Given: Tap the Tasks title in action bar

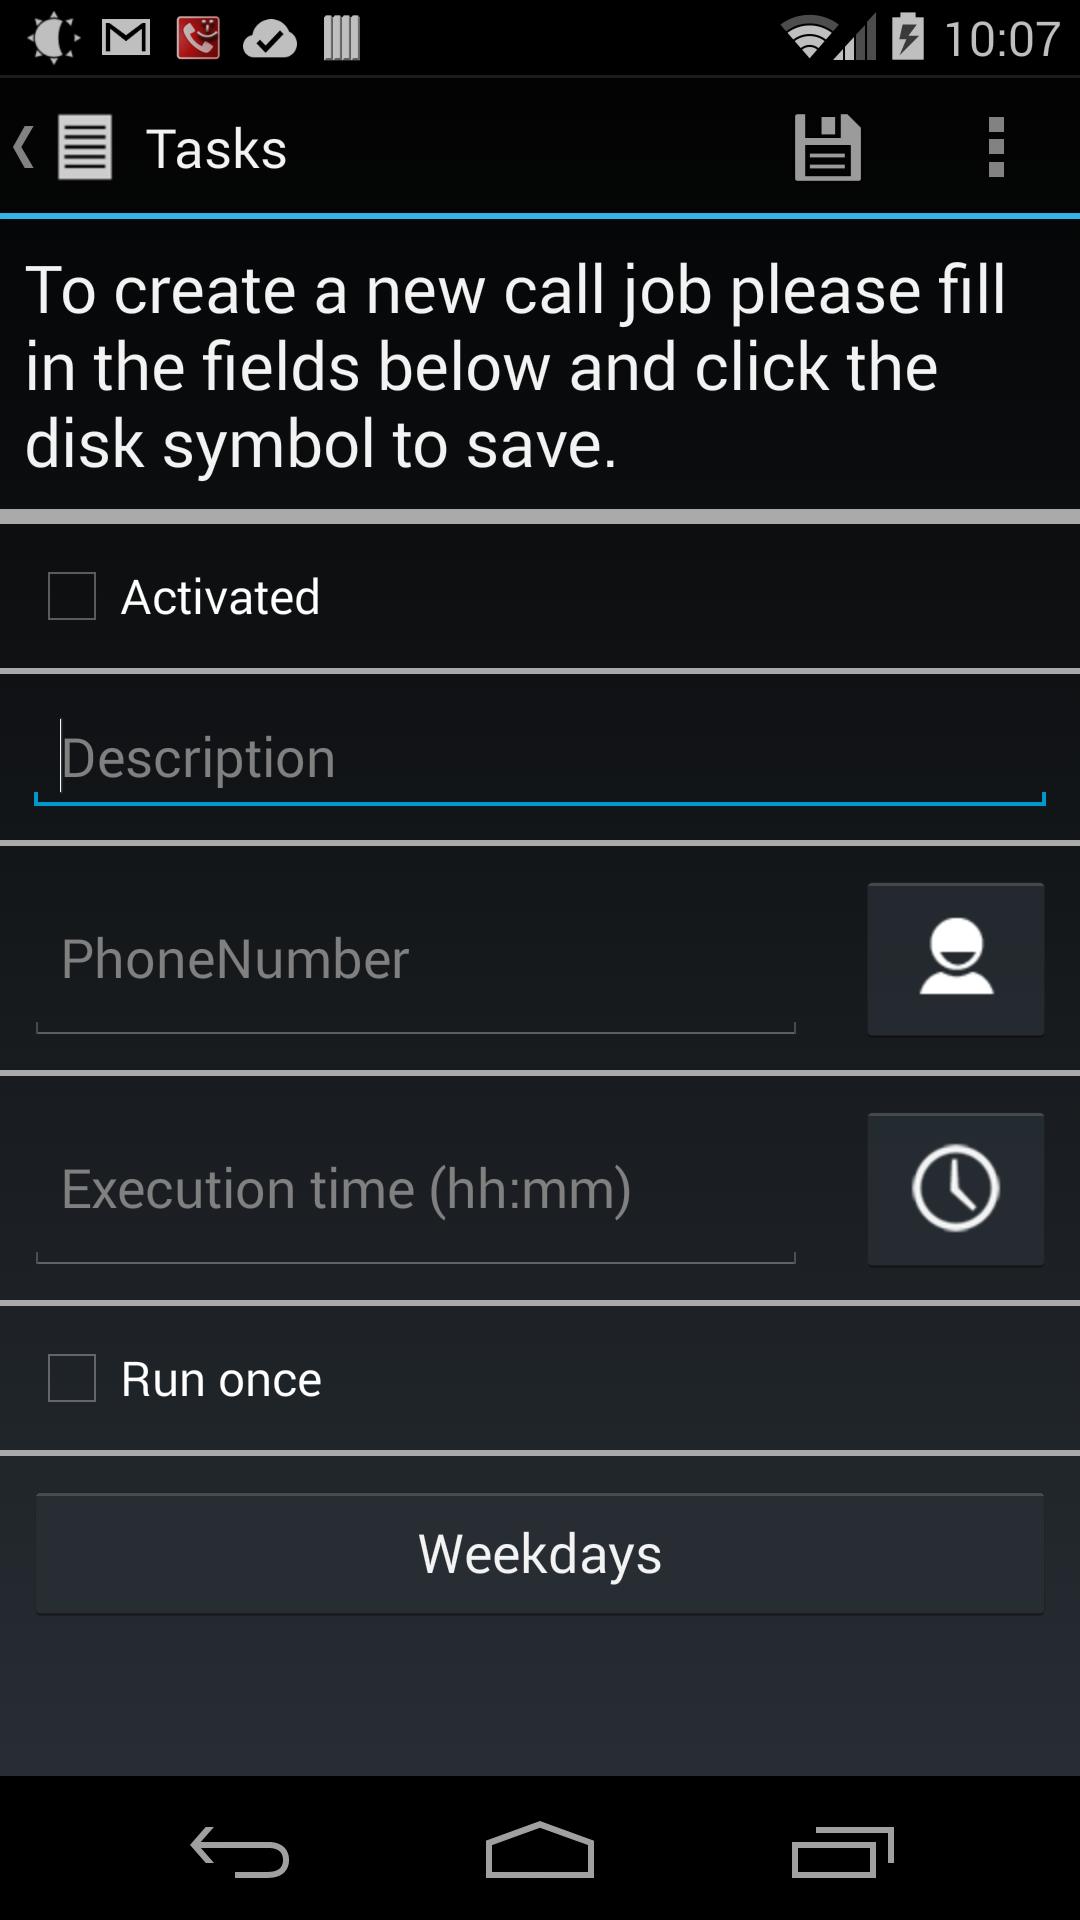Looking at the screenshot, I should point(216,149).
